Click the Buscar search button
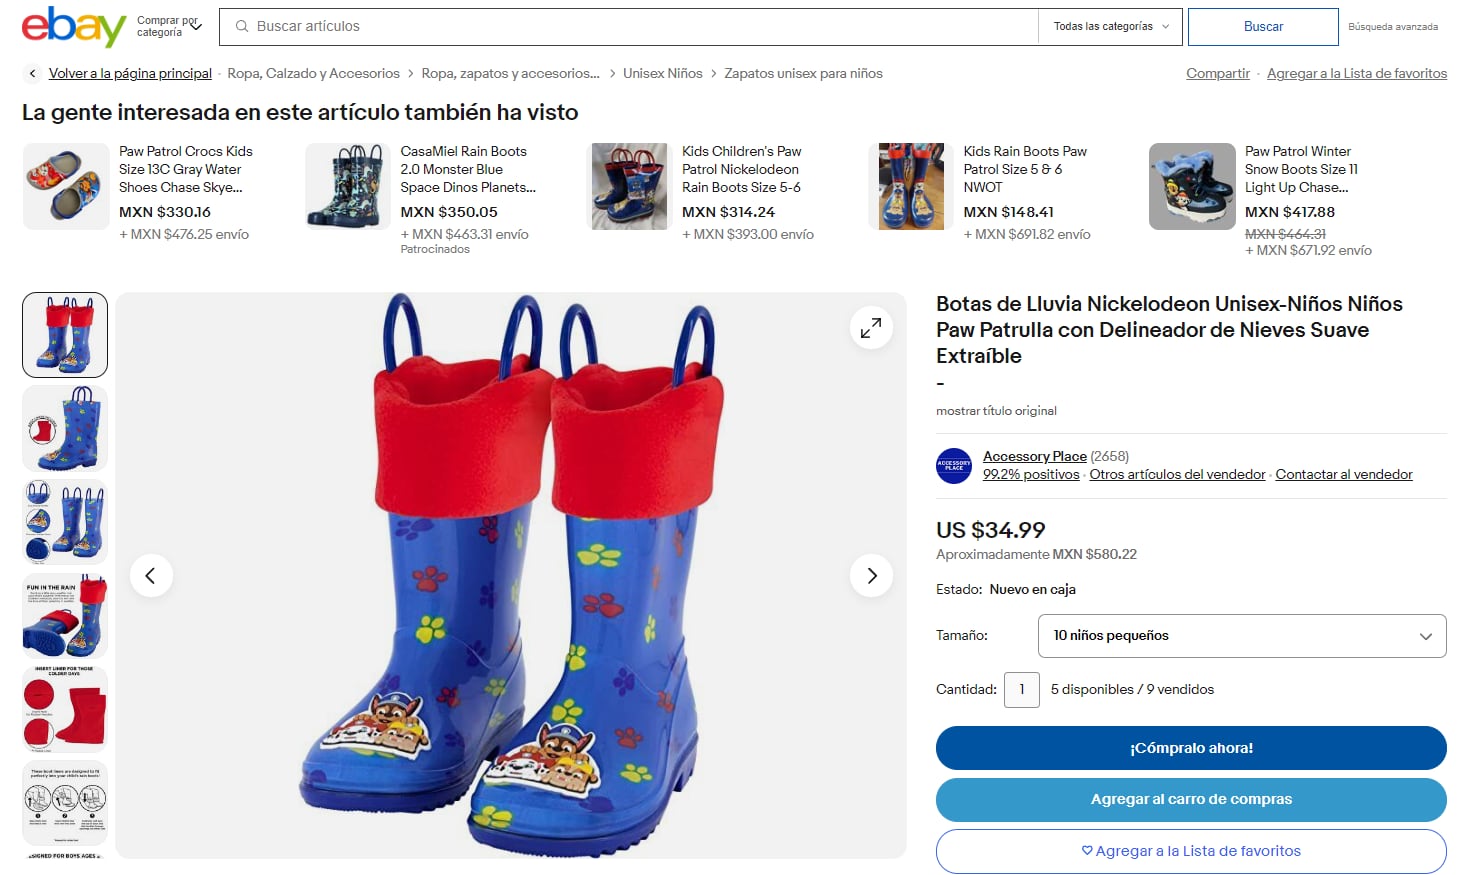Viewport: 1473px width, 875px height. (1263, 27)
